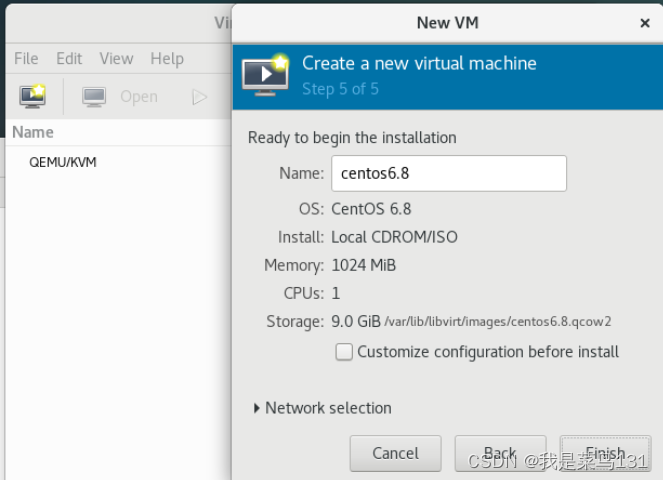663x480 pixels.
Task: Go Back to the previous step
Action: pyautogui.click(x=500, y=453)
